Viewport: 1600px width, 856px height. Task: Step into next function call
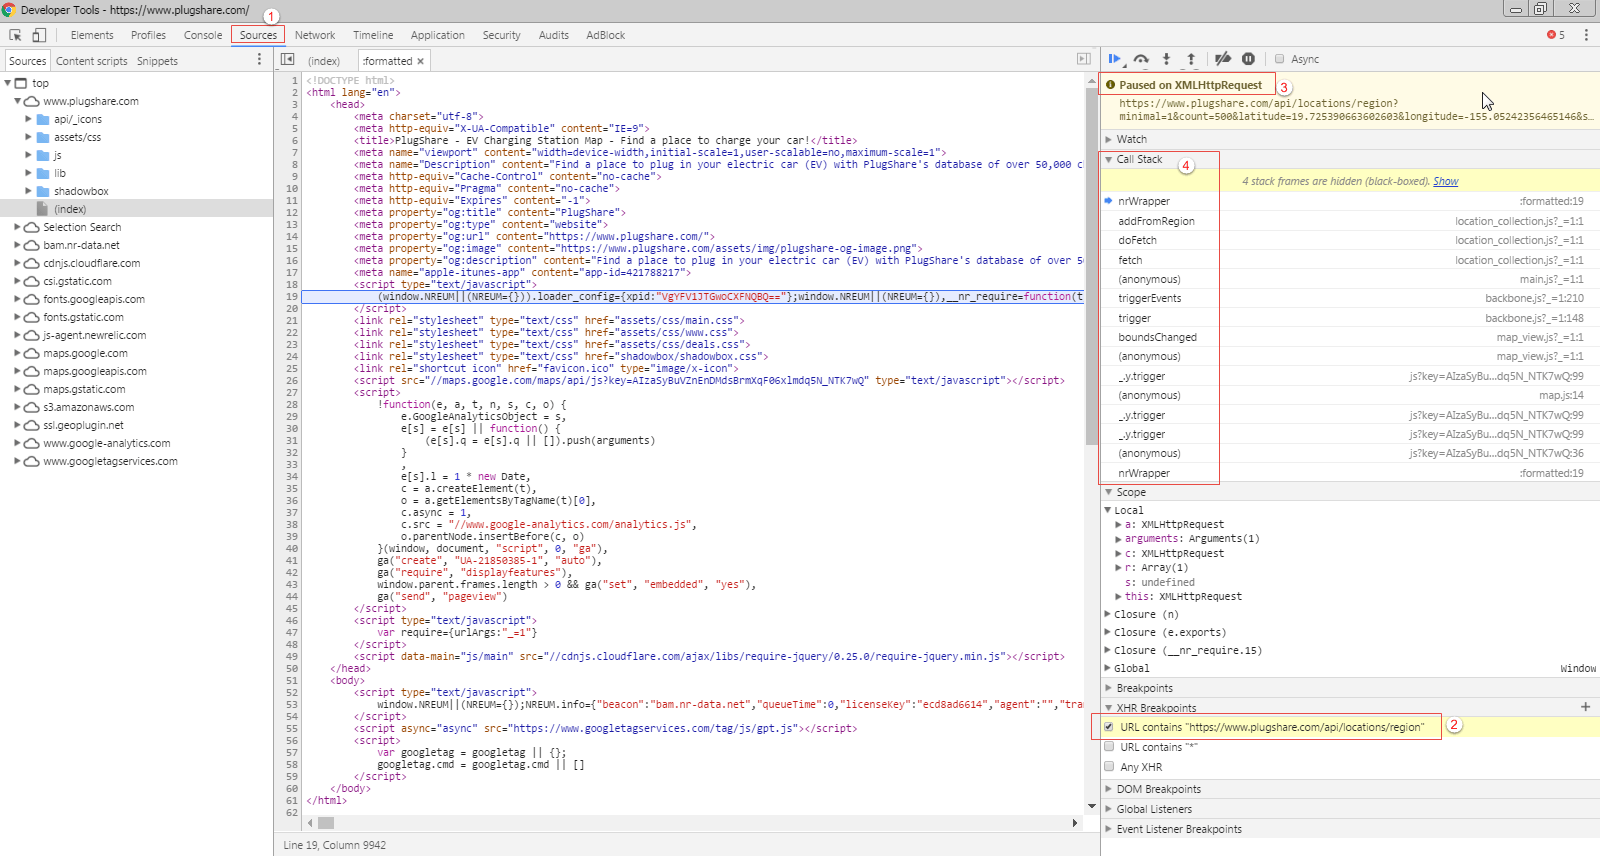click(1166, 59)
